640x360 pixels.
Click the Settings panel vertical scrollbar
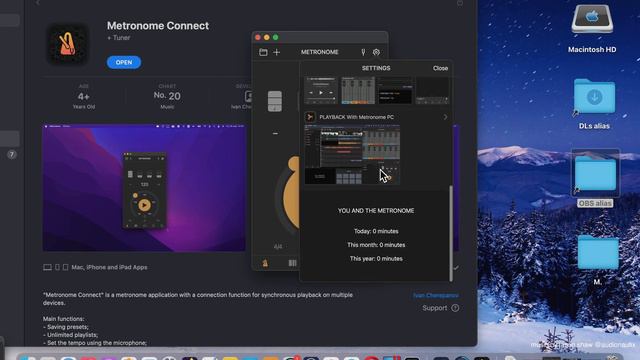(x=451, y=233)
